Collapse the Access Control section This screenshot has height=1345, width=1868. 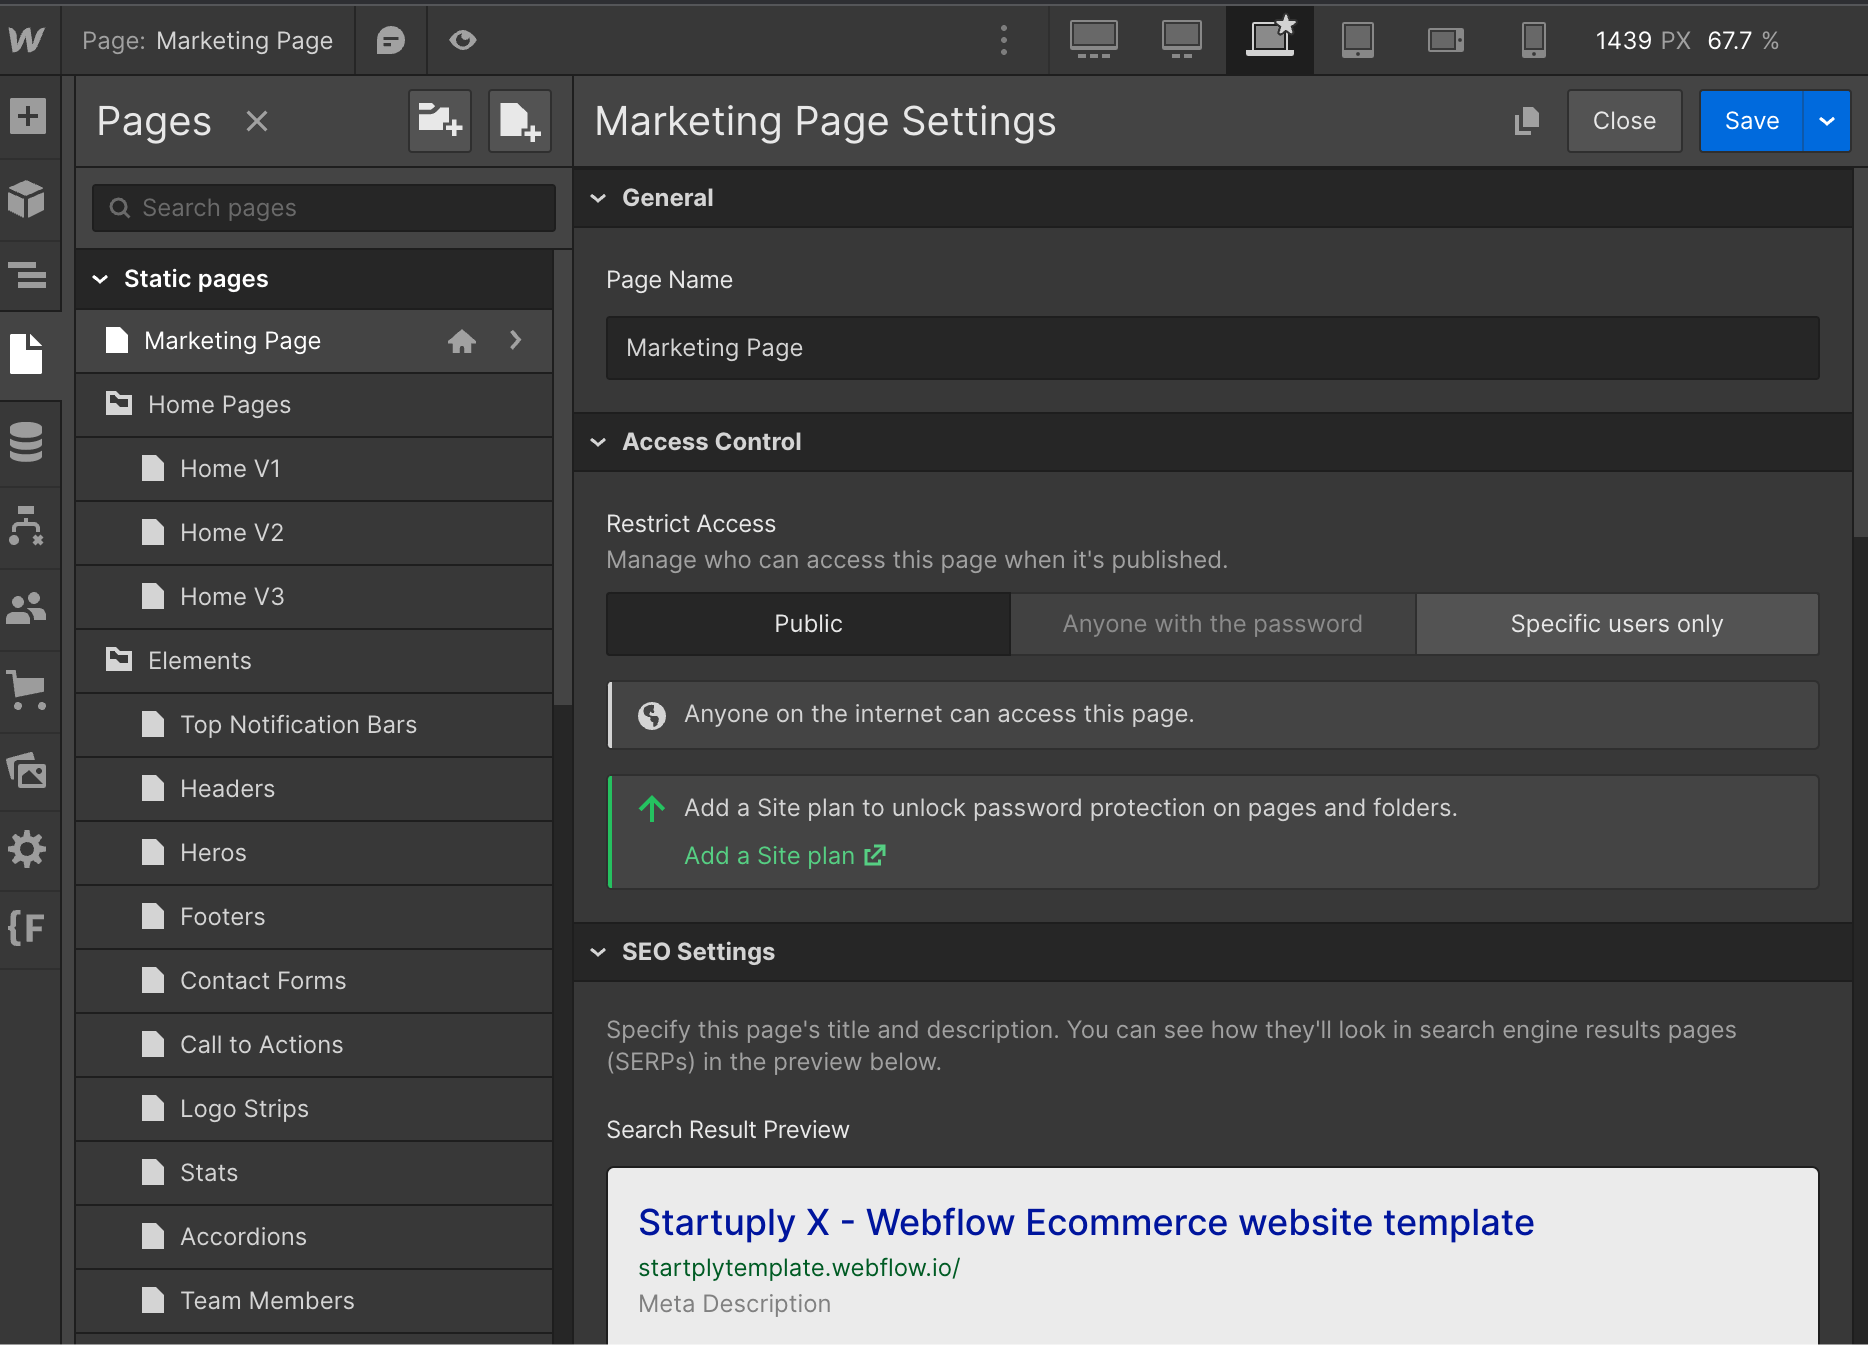click(x=598, y=441)
